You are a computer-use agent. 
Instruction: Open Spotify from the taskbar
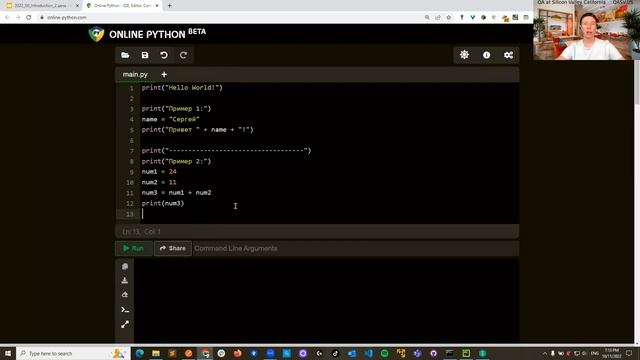click(x=384, y=353)
